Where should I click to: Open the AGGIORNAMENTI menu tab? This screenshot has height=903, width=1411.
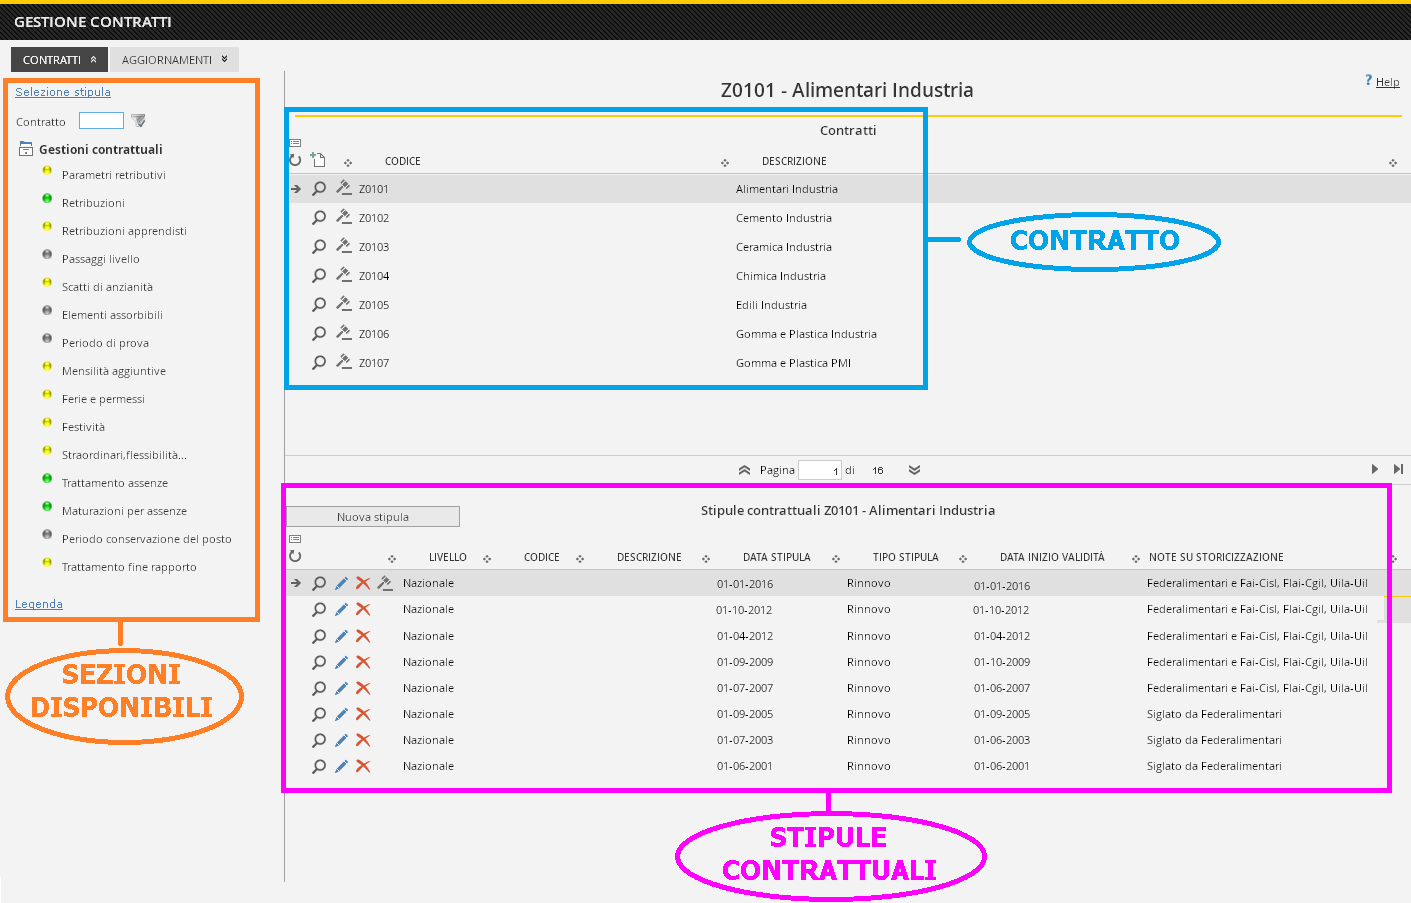tap(174, 59)
